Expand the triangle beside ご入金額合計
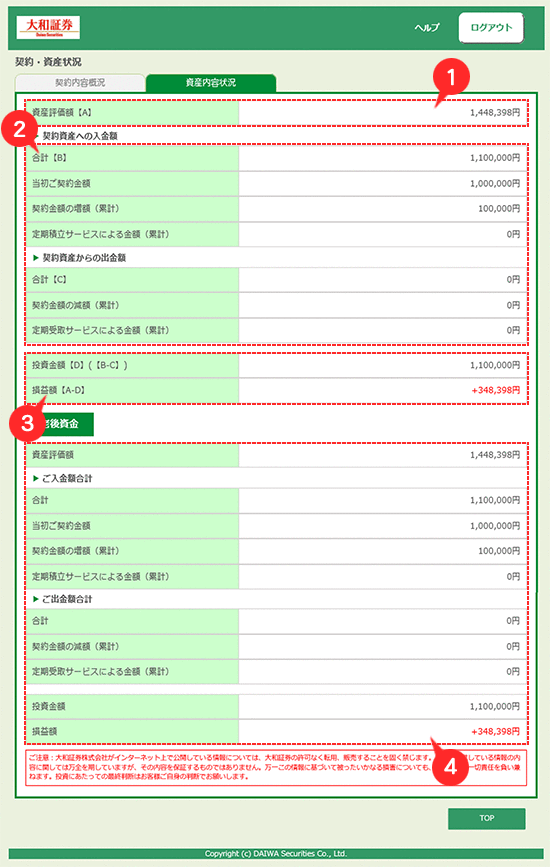 pyautogui.click(x=36, y=478)
